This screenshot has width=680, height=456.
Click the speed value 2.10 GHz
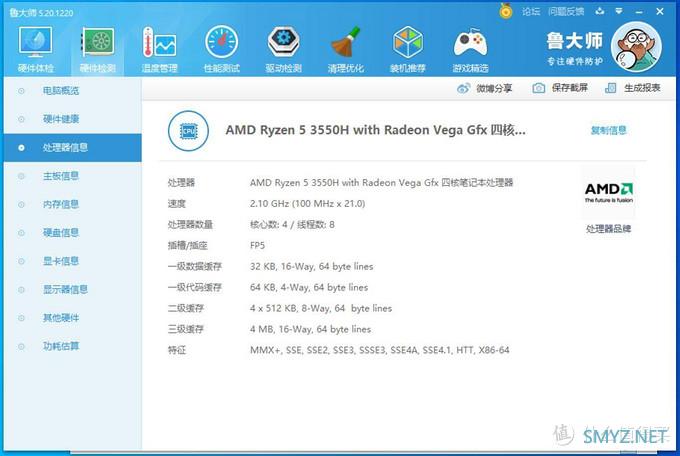click(307, 203)
